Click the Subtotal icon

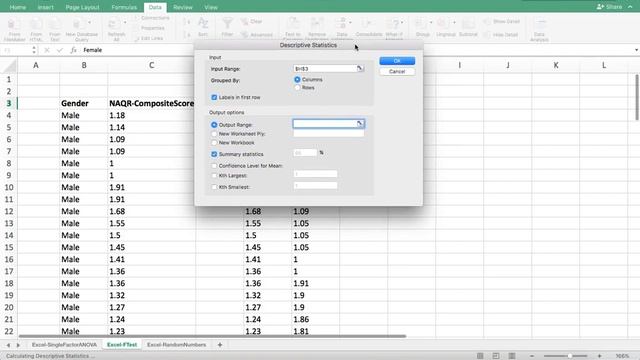pyautogui.click(x=468, y=24)
